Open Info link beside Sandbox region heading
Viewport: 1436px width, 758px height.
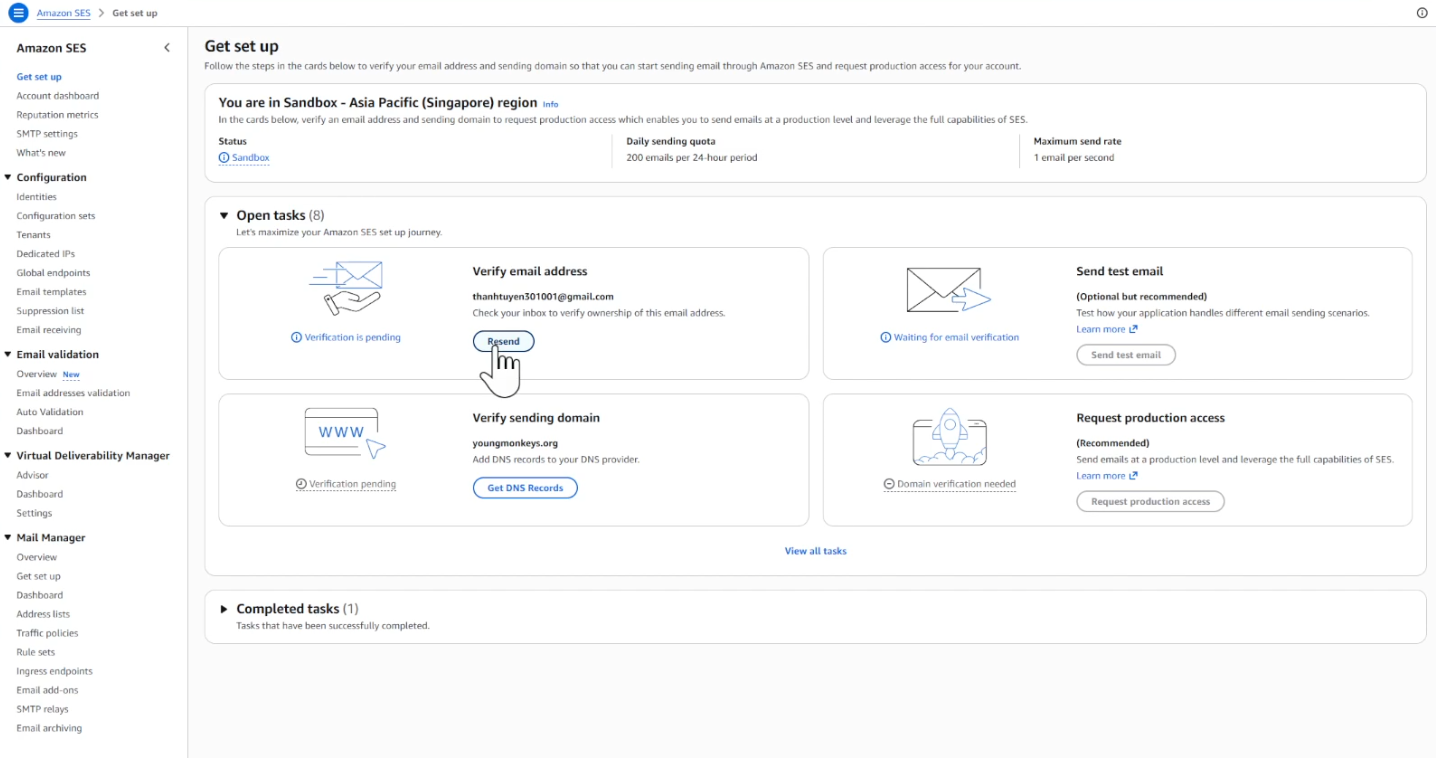coord(550,104)
